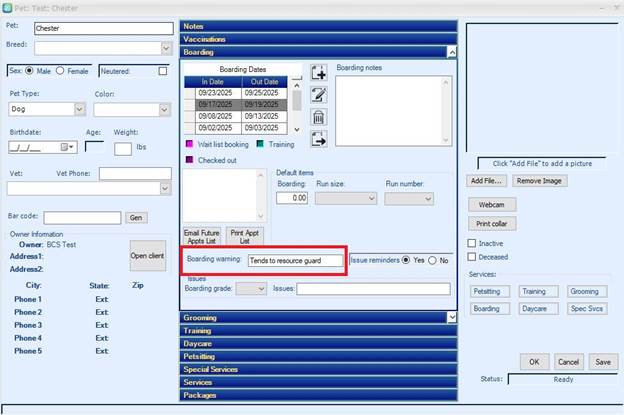624x415 pixels.
Task: Edit the selected boarding appointment icon
Action: tap(319, 95)
